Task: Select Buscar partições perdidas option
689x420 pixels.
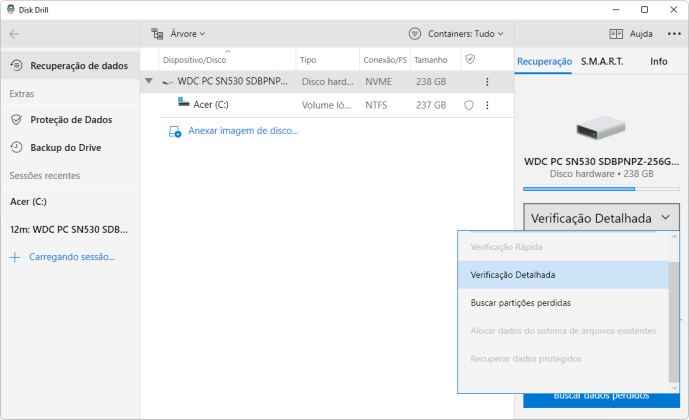Action: click(563, 303)
